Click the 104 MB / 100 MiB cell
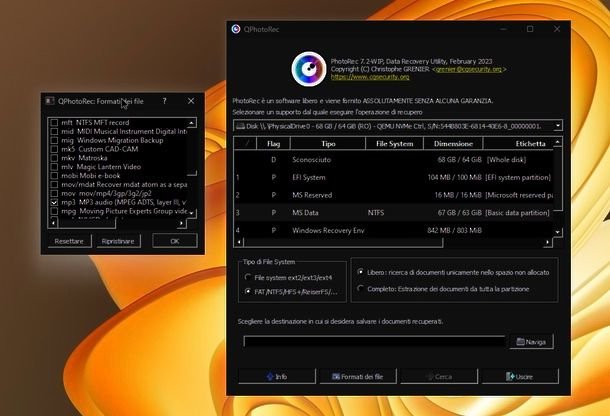The width and height of the screenshot is (610, 416). [x=454, y=177]
